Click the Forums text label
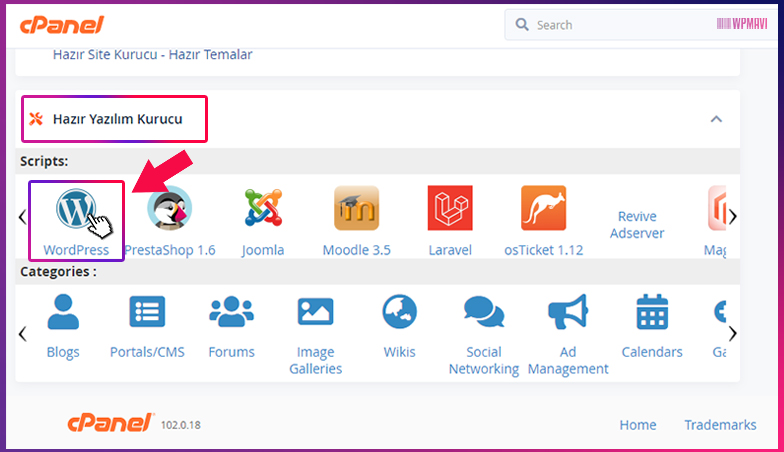784x452 pixels. [x=232, y=352]
